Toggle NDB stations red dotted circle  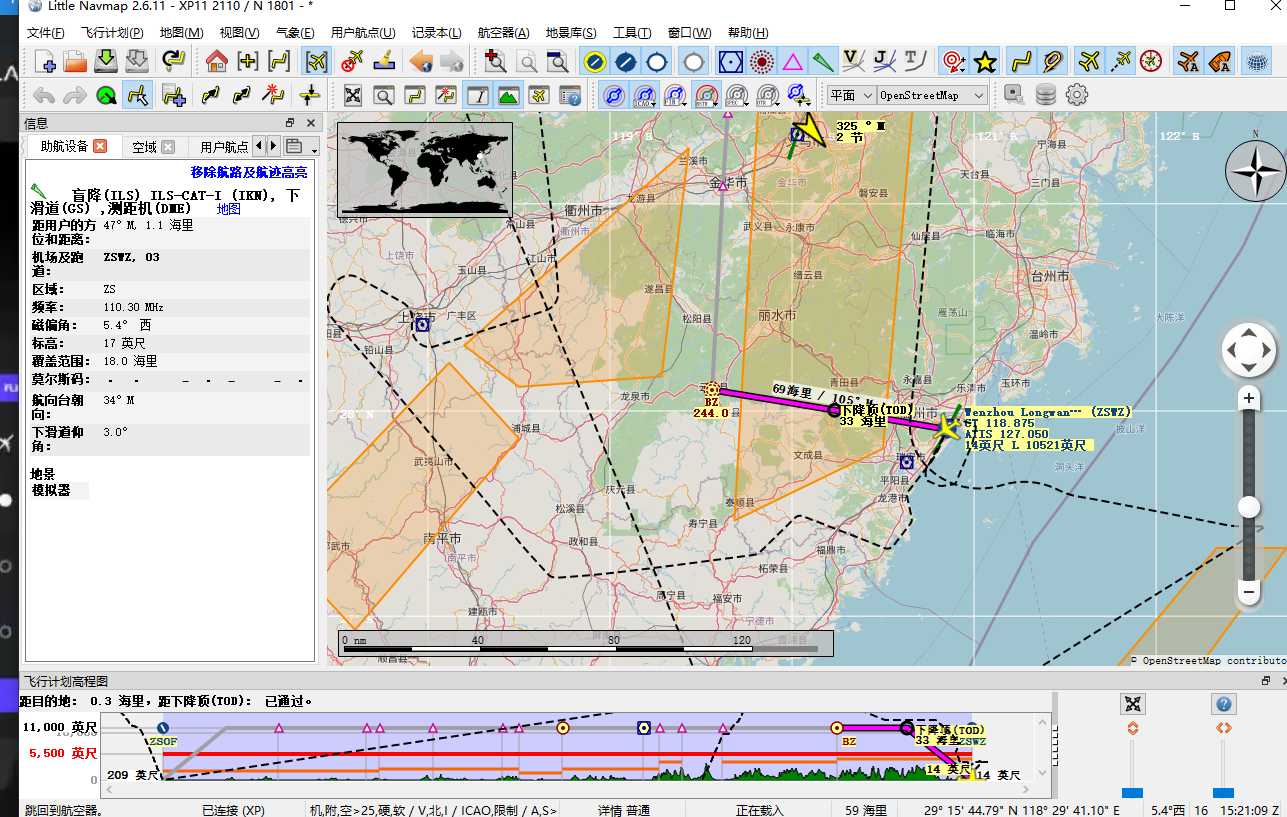[762, 62]
